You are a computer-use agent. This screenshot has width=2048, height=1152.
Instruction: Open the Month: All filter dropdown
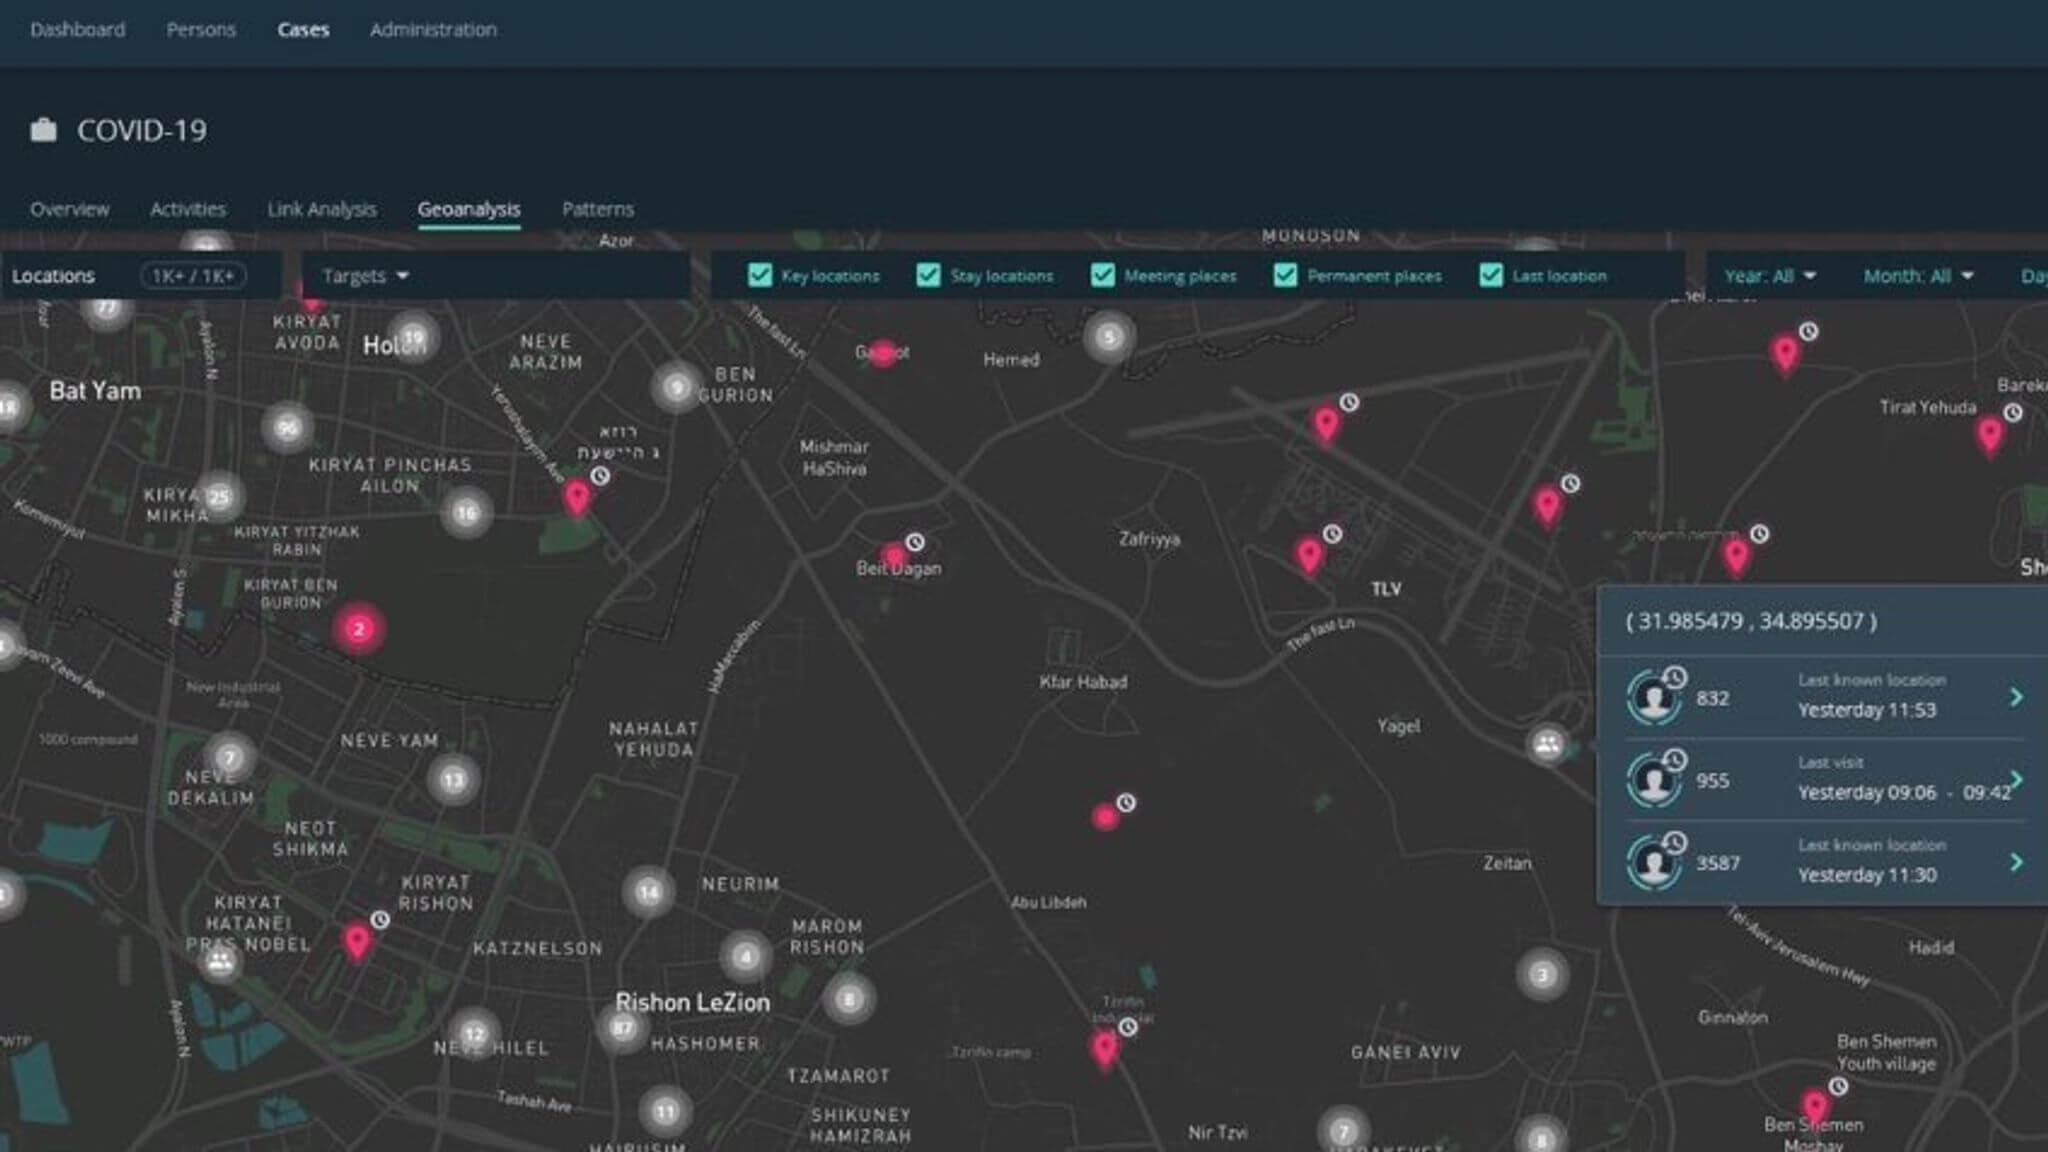click(x=1917, y=276)
